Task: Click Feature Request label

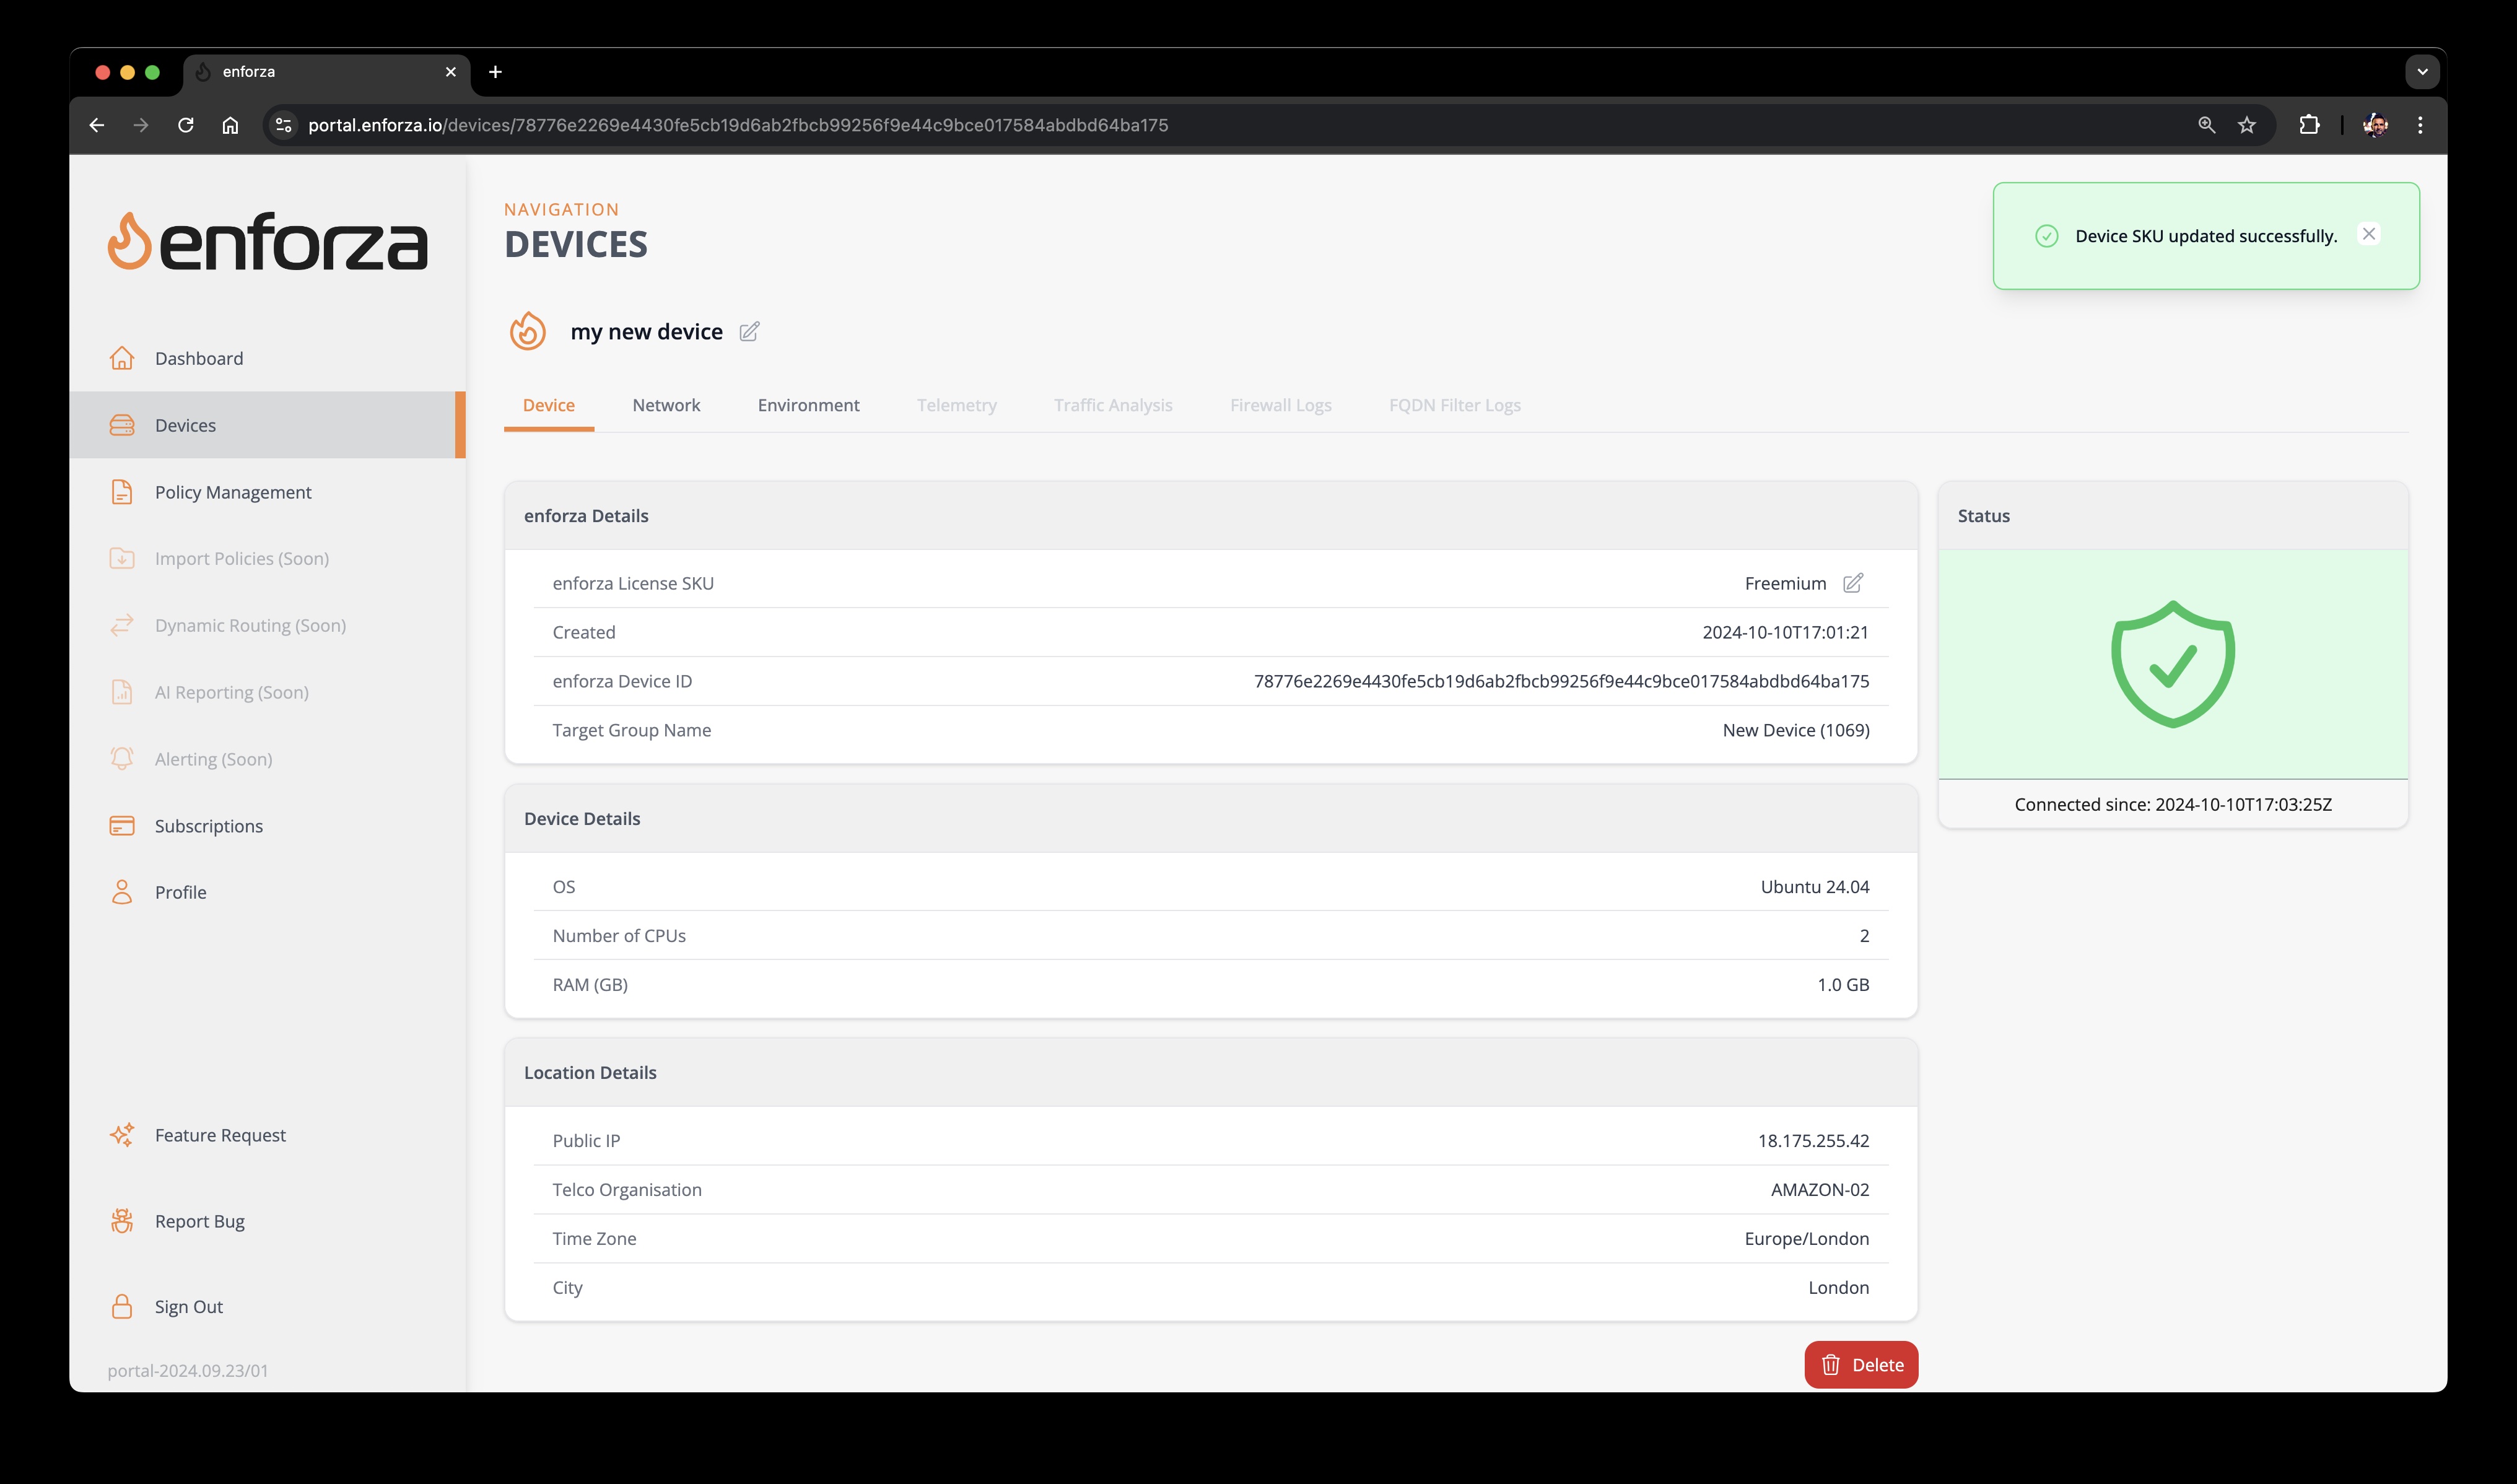Action: click(220, 1135)
